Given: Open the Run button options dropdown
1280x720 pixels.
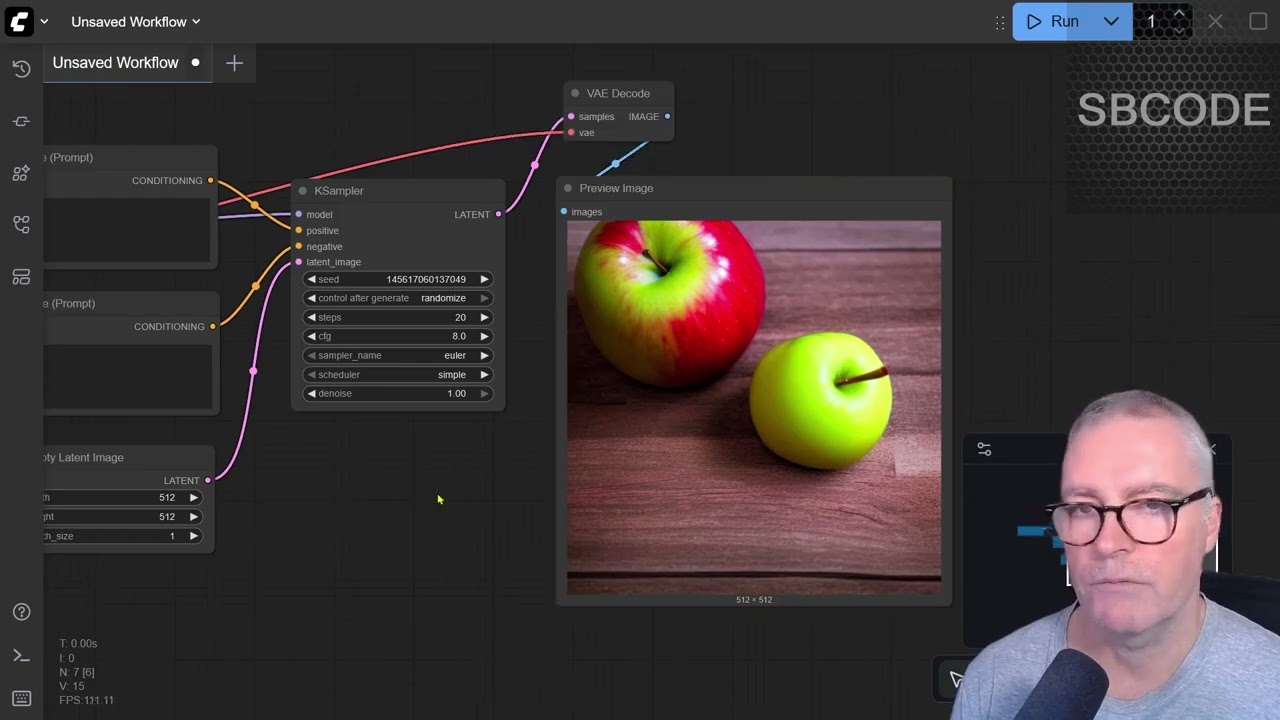Looking at the screenshot, I should tap(1111, 21).
